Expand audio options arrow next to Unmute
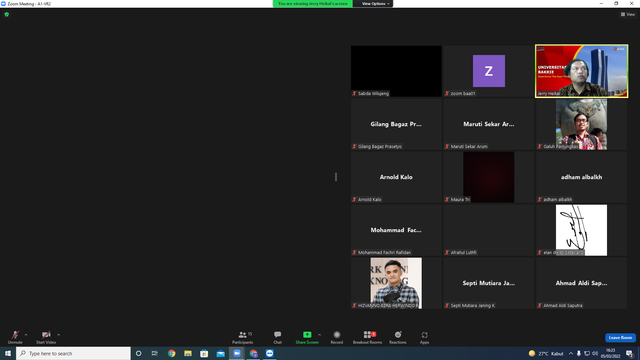Image resolution: width=640 pixels, height=360 pixels. pyautogui.click(x=26, y=335)
